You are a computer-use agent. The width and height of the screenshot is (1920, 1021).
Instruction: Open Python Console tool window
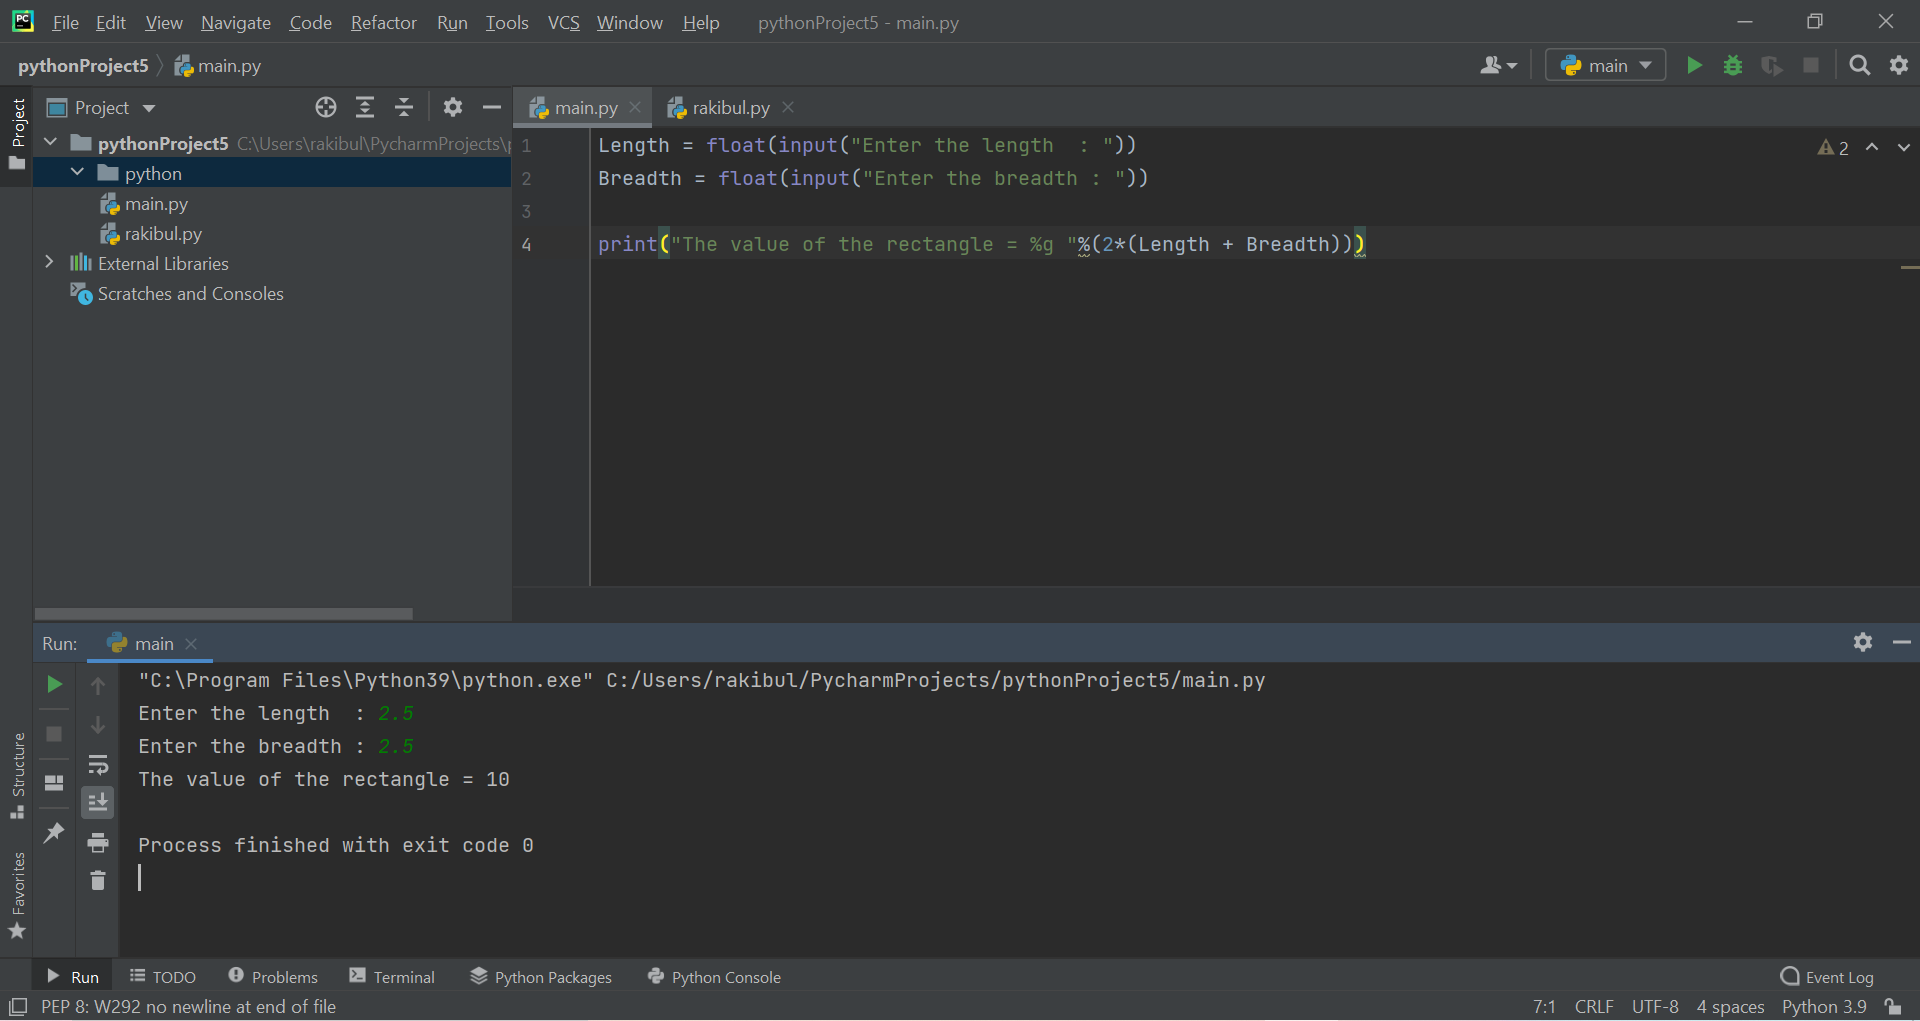(714, 977)
